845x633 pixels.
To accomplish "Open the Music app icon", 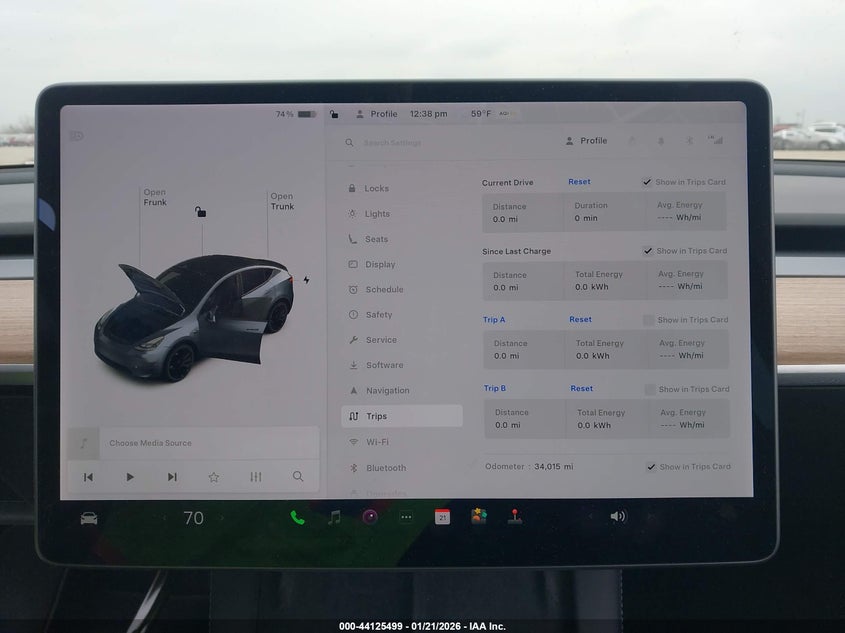I will click(334, 517).
